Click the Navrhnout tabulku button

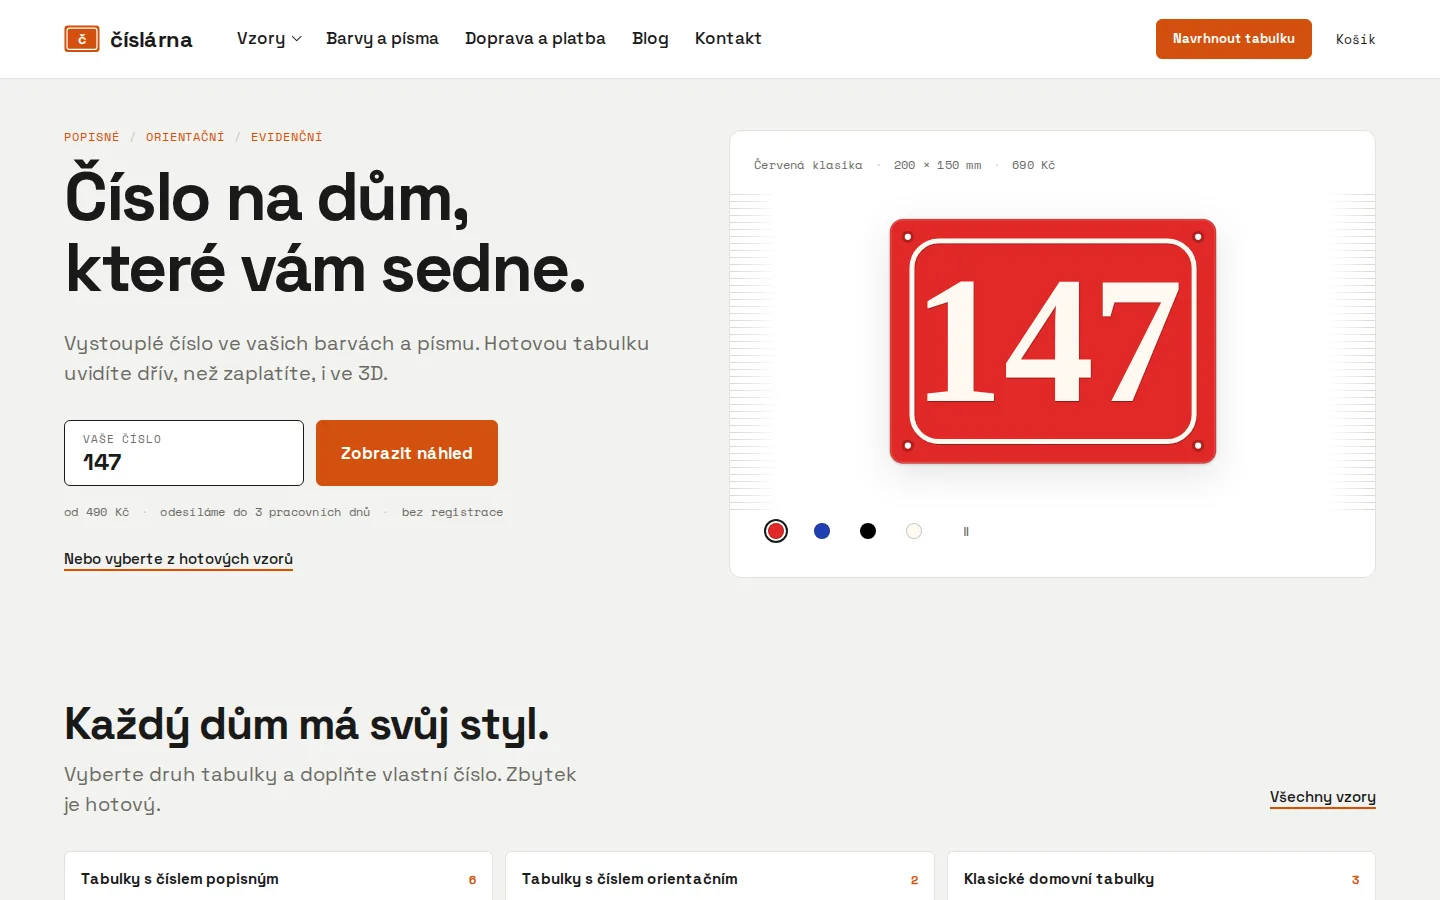point(1234,39)
